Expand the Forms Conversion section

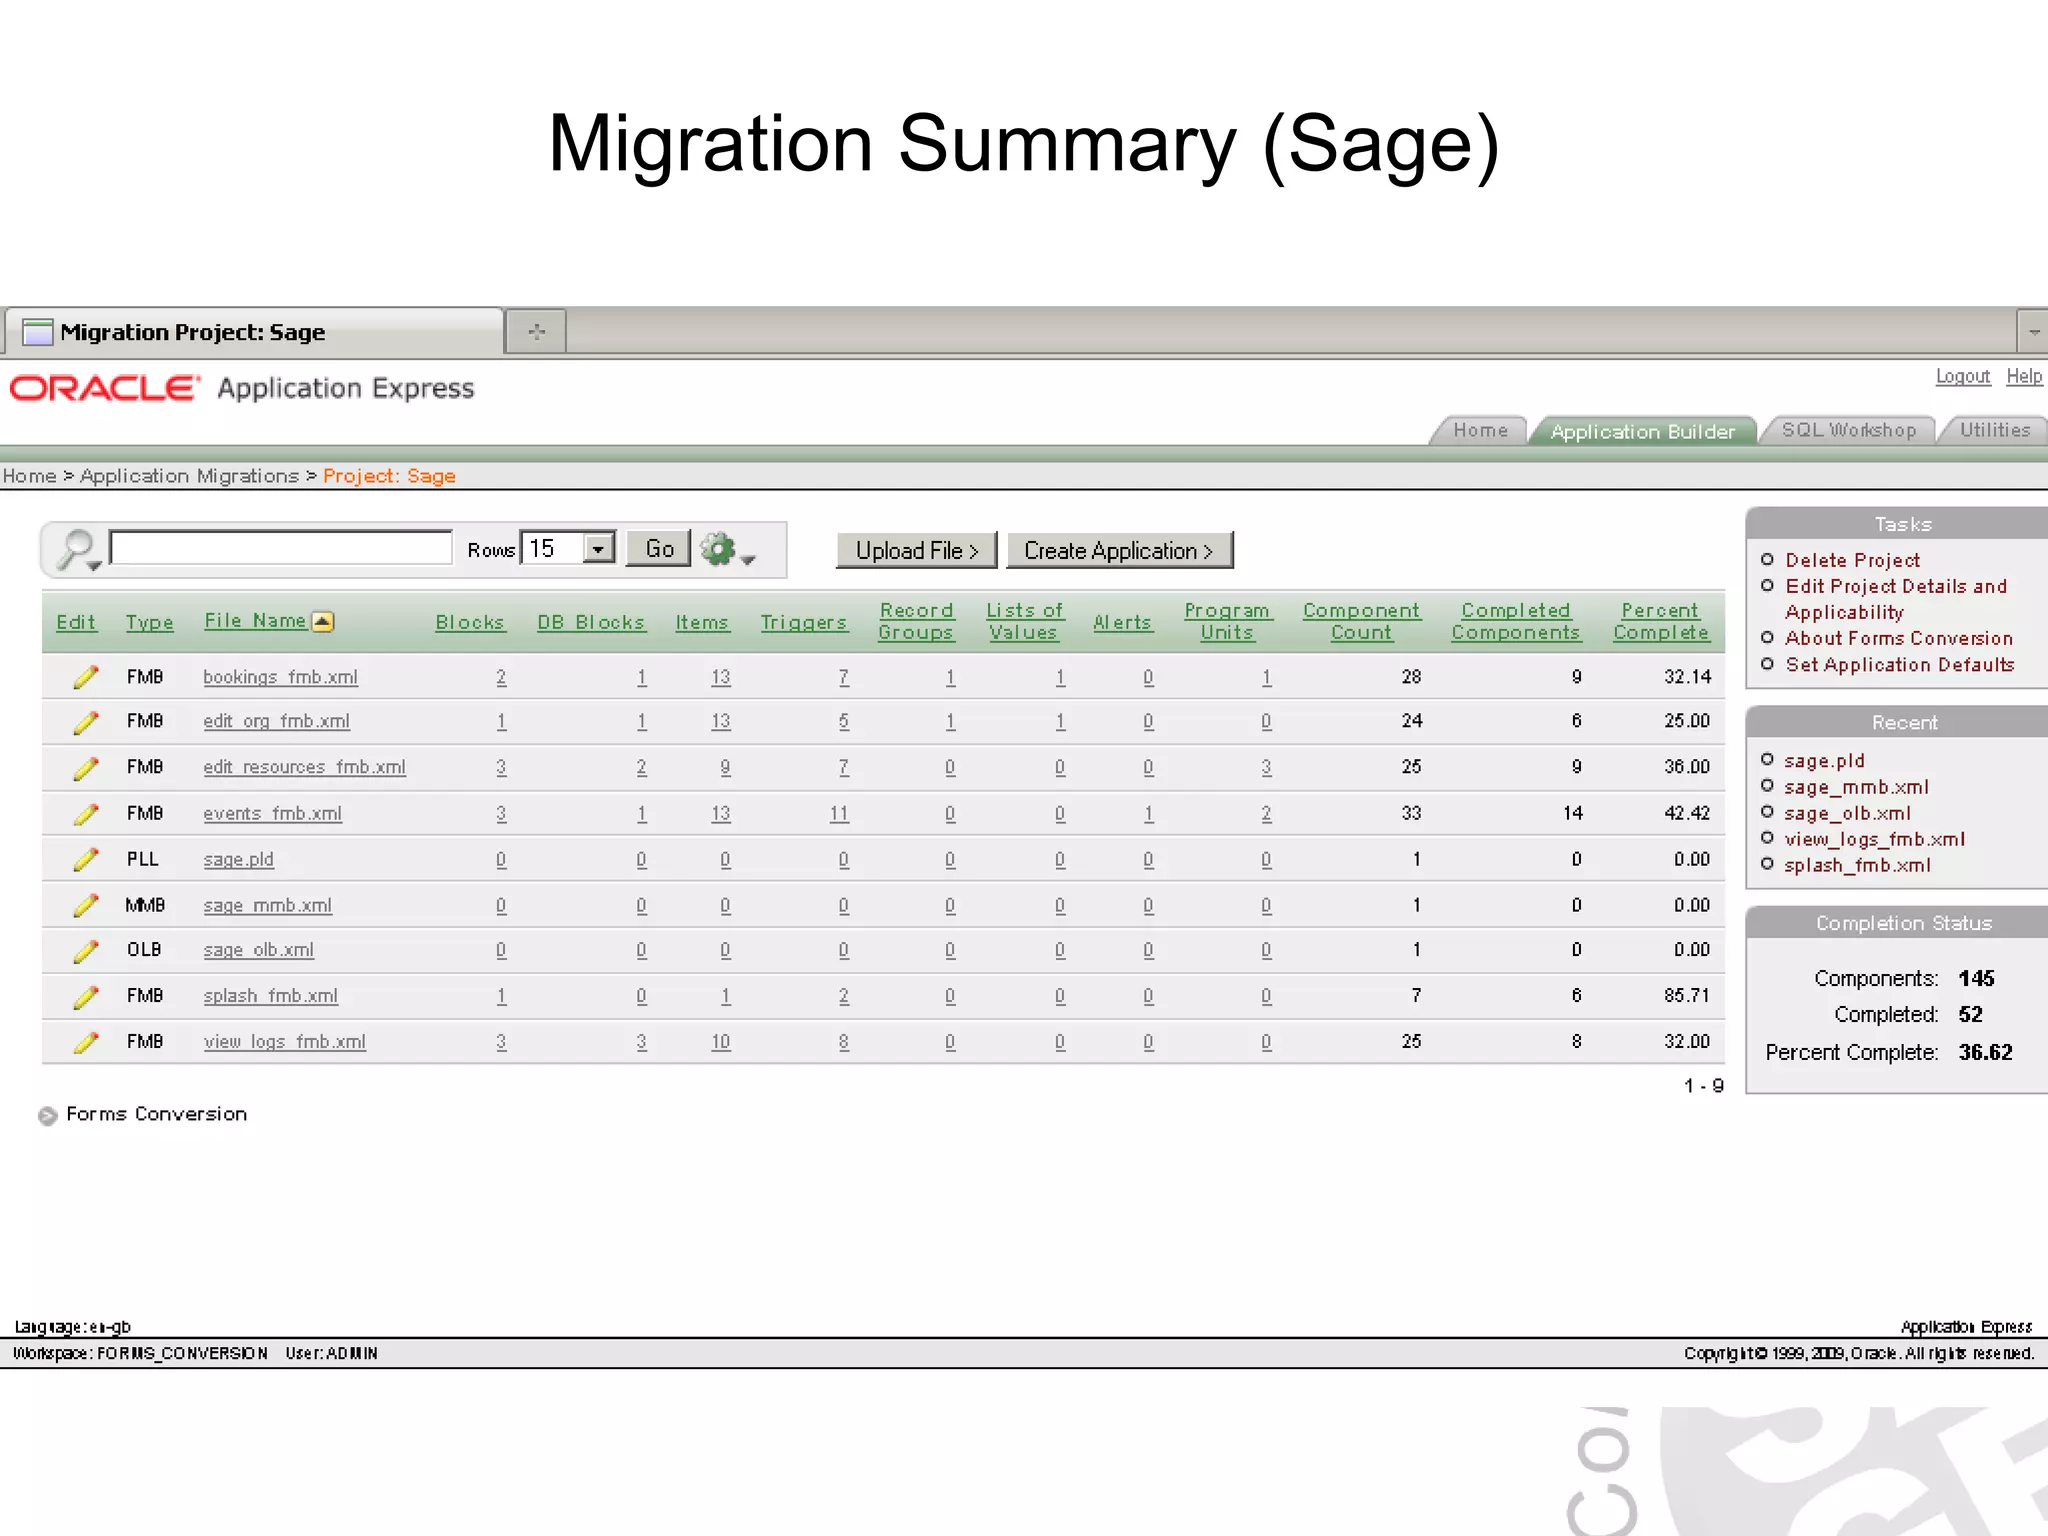[47, 1116]
